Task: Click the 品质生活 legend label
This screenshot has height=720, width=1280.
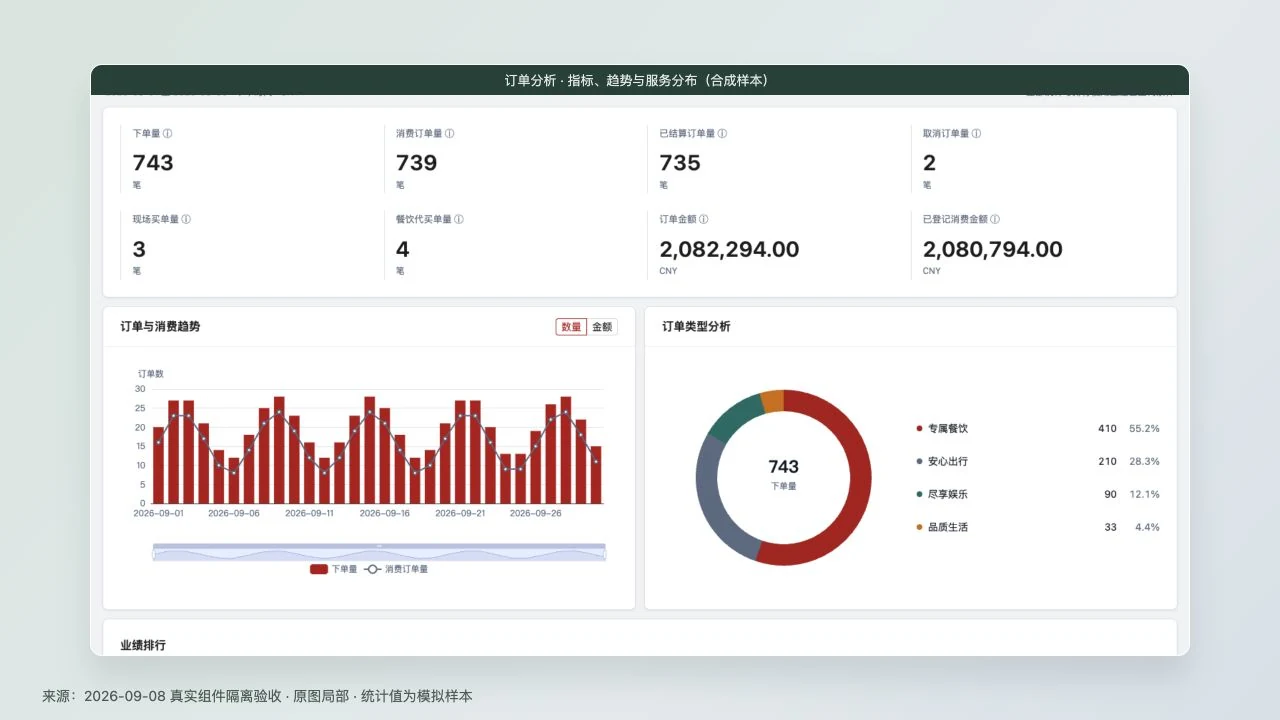Action: click(948, 527)
